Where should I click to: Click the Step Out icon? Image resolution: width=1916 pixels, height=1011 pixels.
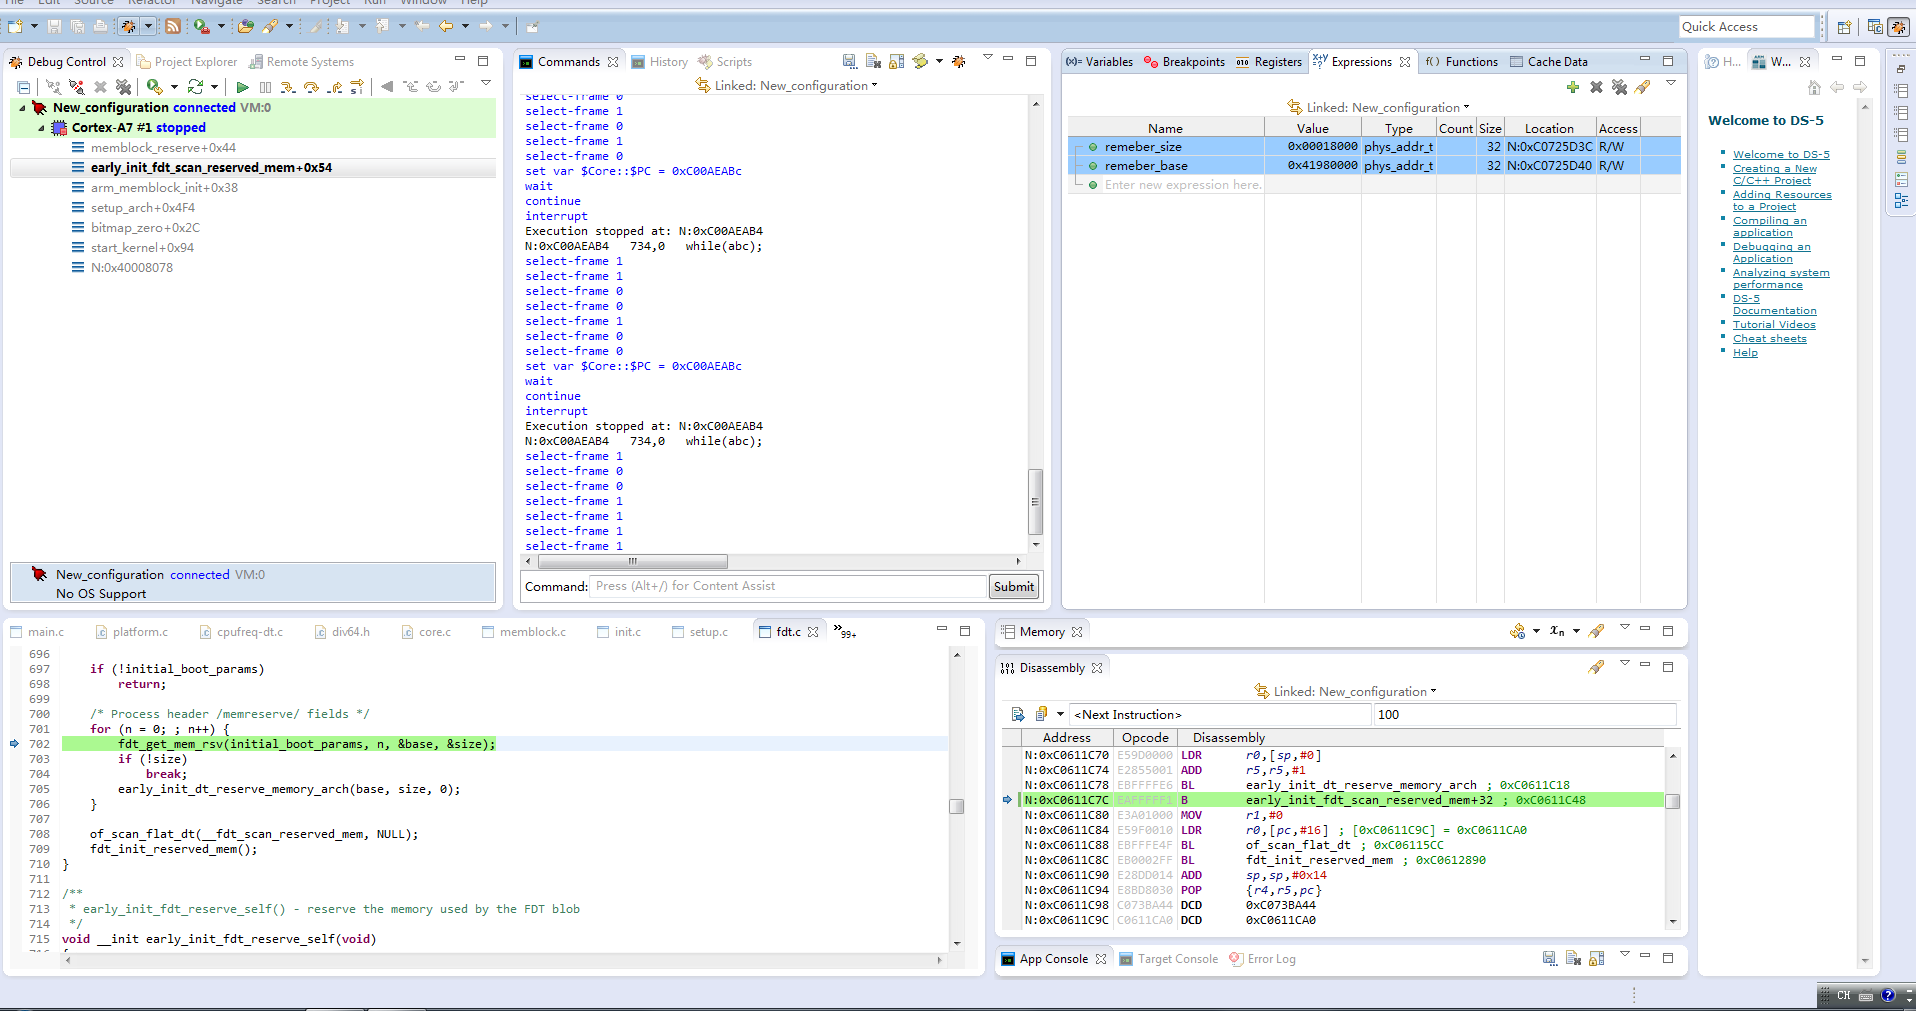tap(335, 88)
